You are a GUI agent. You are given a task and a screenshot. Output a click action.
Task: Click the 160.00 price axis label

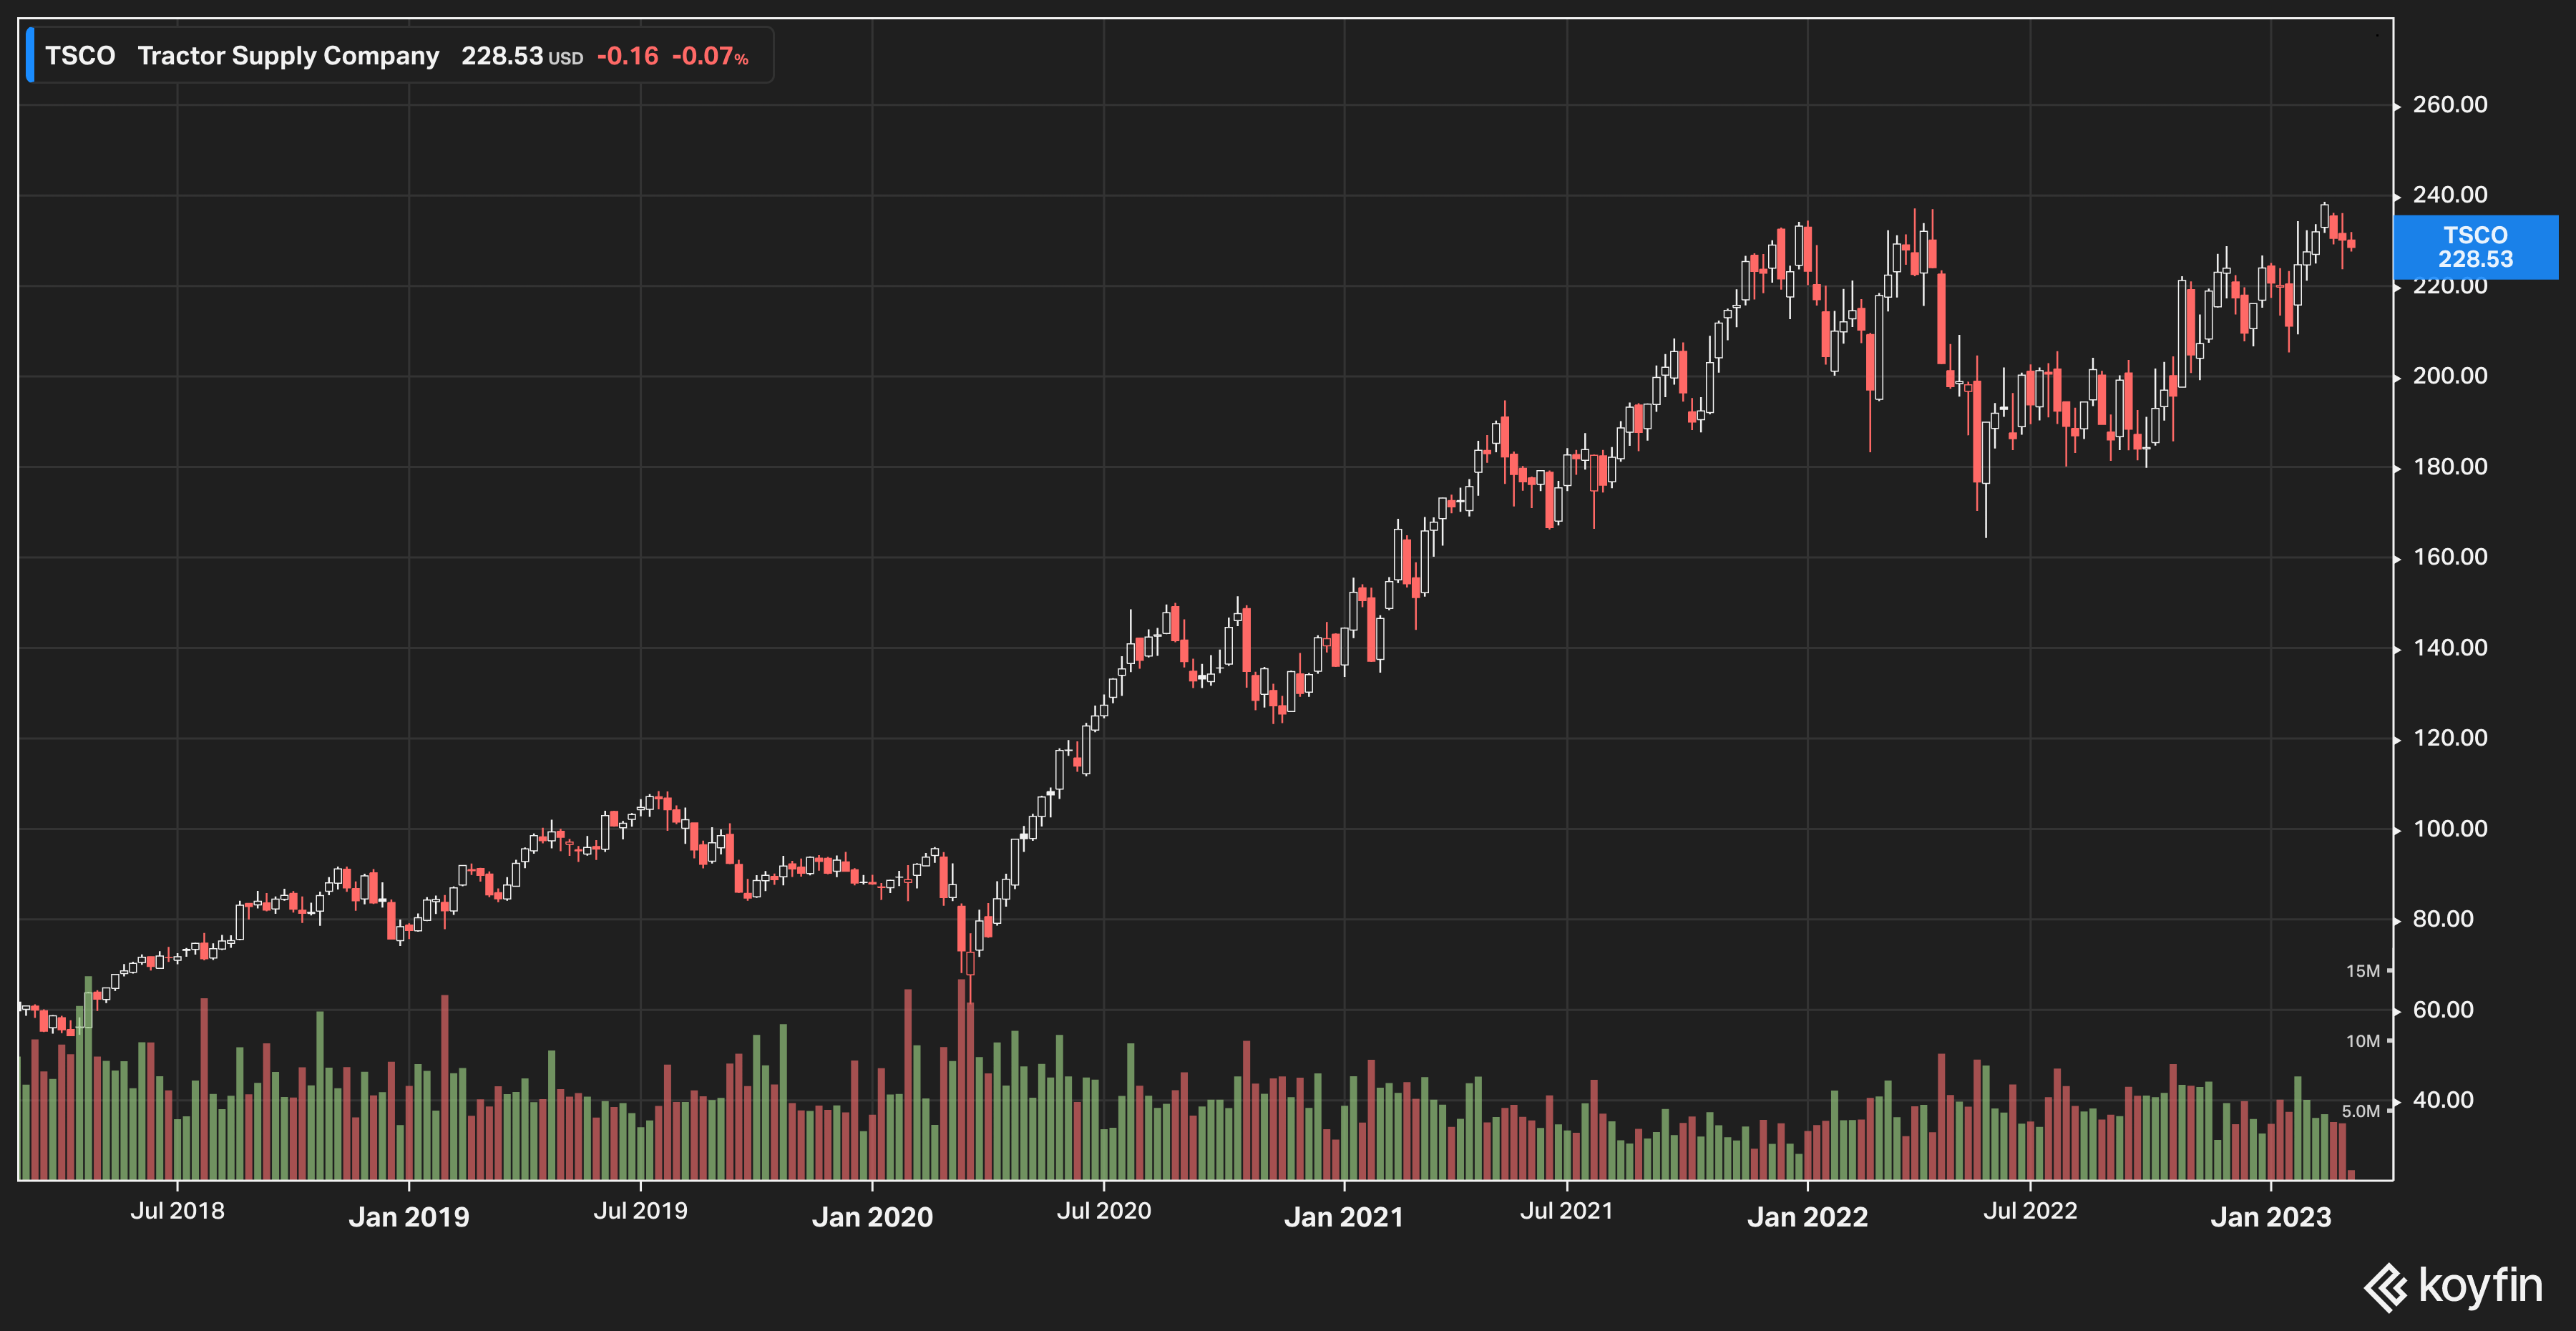coord(2450,557)
